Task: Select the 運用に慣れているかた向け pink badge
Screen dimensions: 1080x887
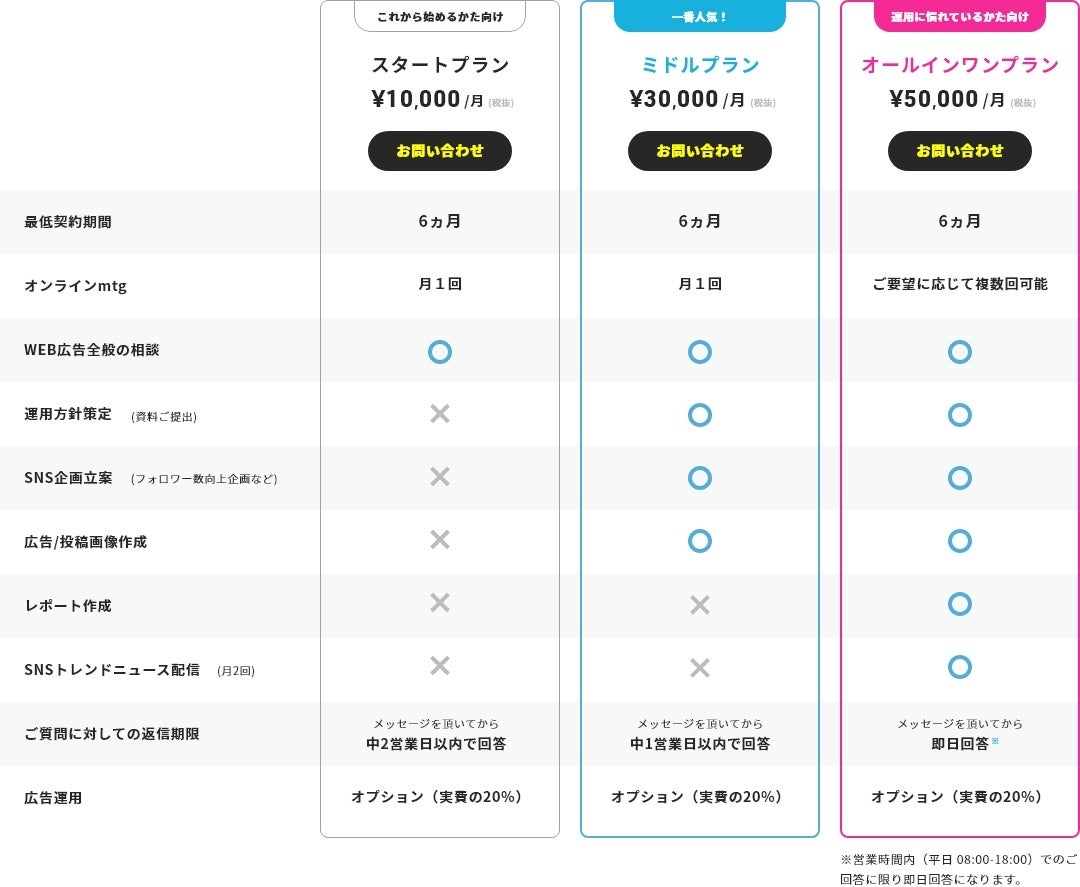Action: pyautogui.click(x=960, y=16)
